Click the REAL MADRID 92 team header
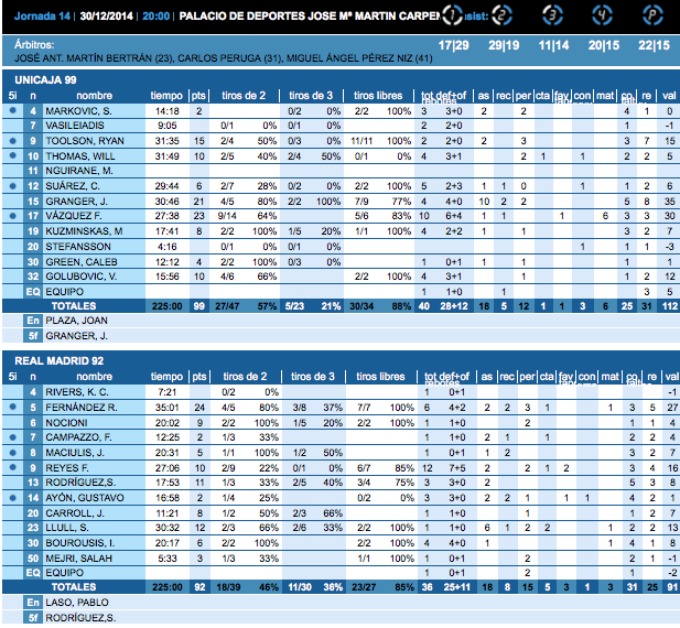Viewport: 680px width, 628px height. click(x=59, y=361)
